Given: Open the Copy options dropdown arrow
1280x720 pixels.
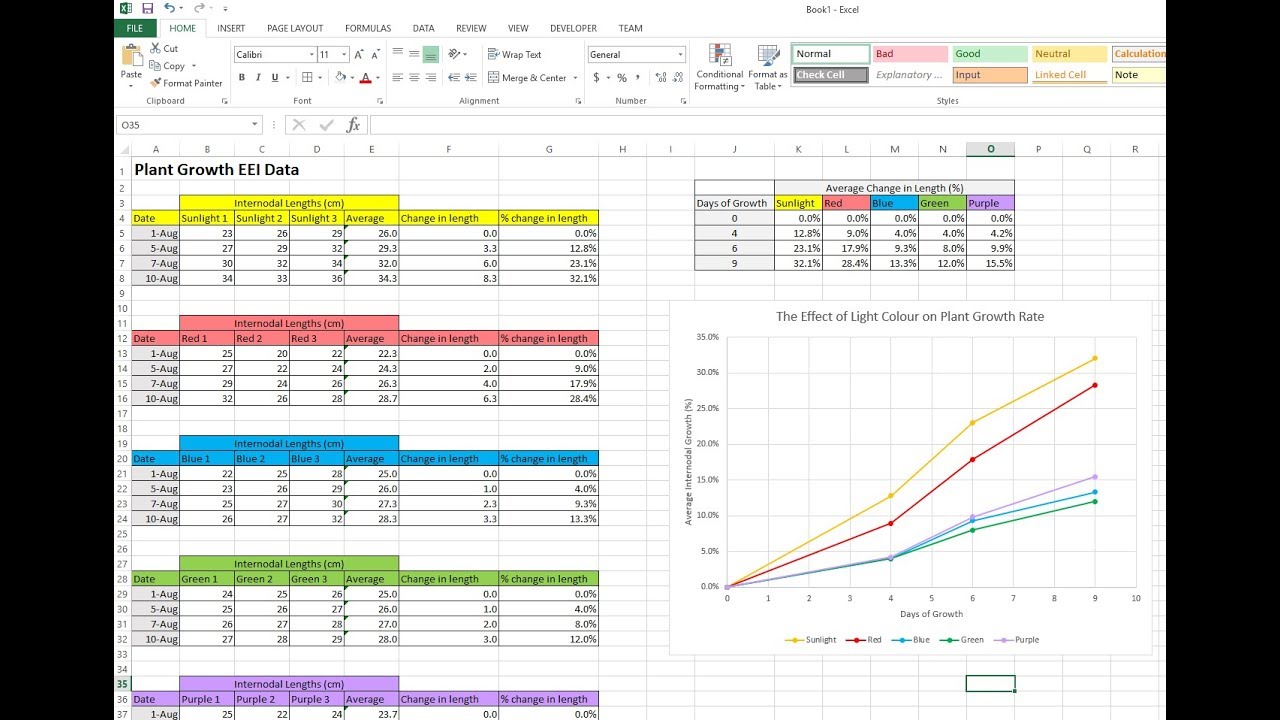Looking at the screenshot, I should (x=193, y=66).
